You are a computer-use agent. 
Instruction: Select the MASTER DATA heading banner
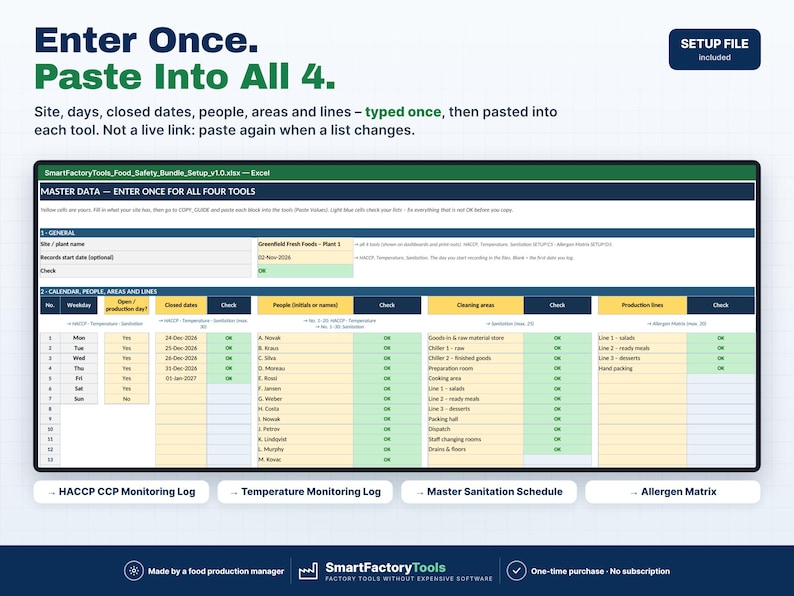click(x=397, y=191)
